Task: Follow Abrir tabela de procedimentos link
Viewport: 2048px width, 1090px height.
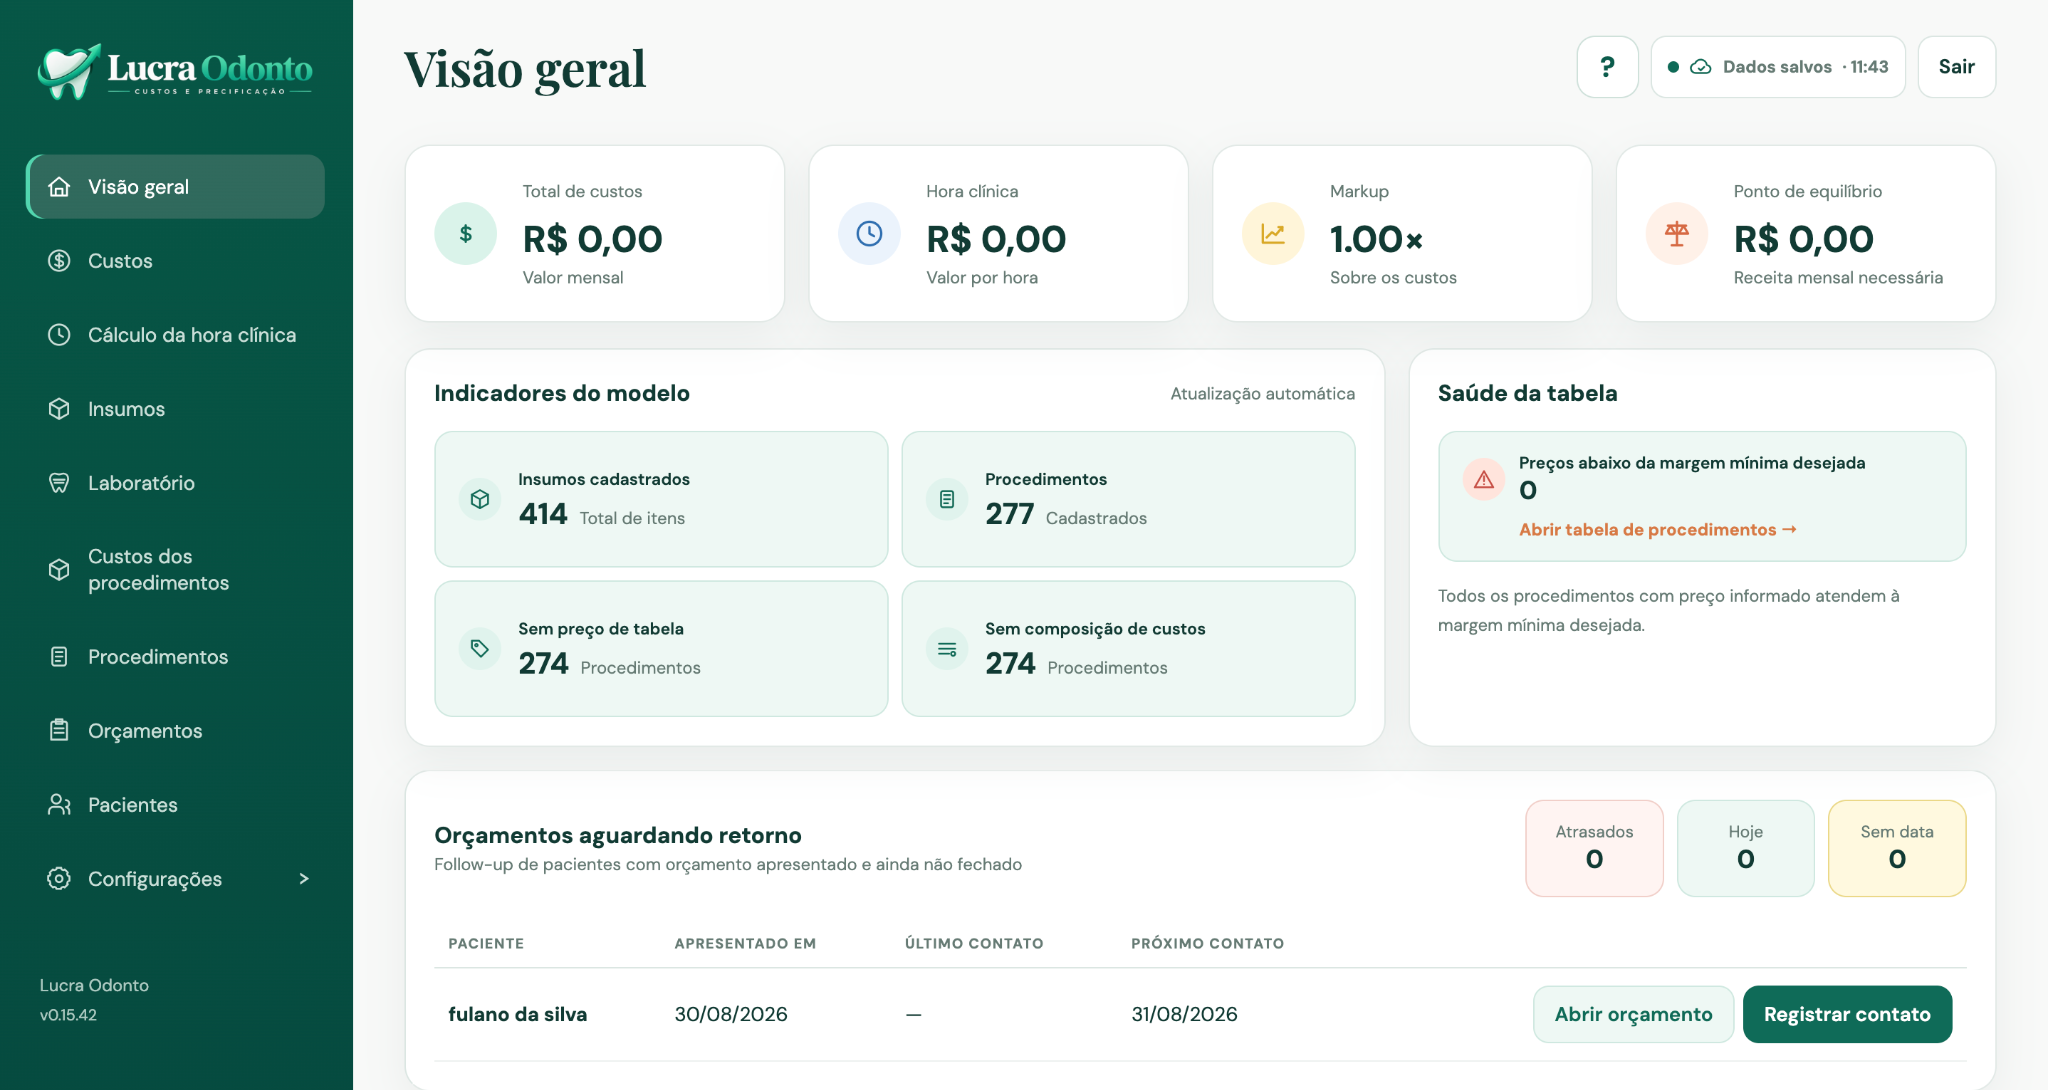Action: tap(1658, 530)
